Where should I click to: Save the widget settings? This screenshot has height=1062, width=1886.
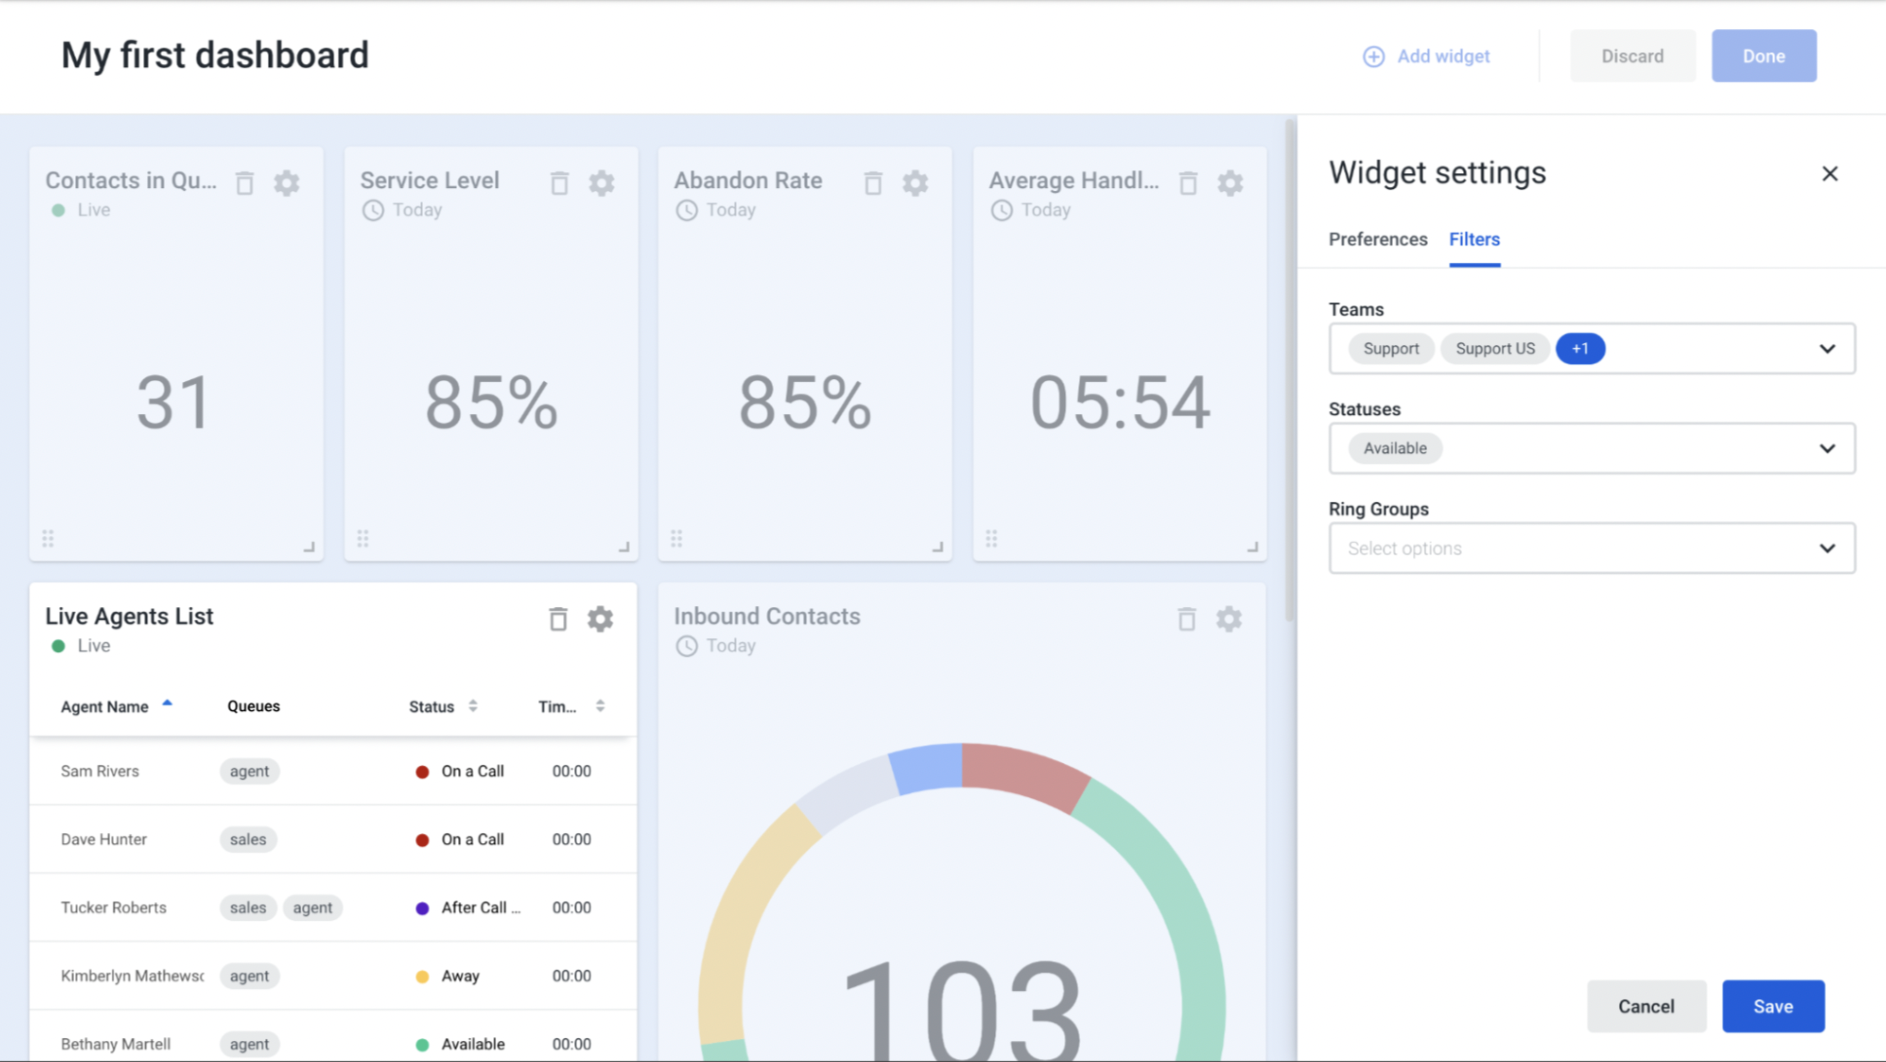tap(1773, 1006)
